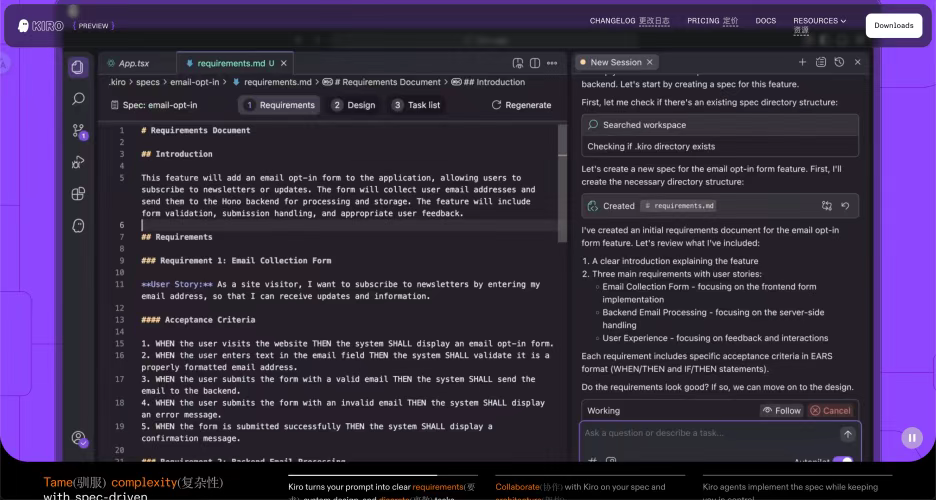Switch to the App.tsx editor tab
Image resolution: width=936 pixels, height=500 pixels.
tap(133, 63)
